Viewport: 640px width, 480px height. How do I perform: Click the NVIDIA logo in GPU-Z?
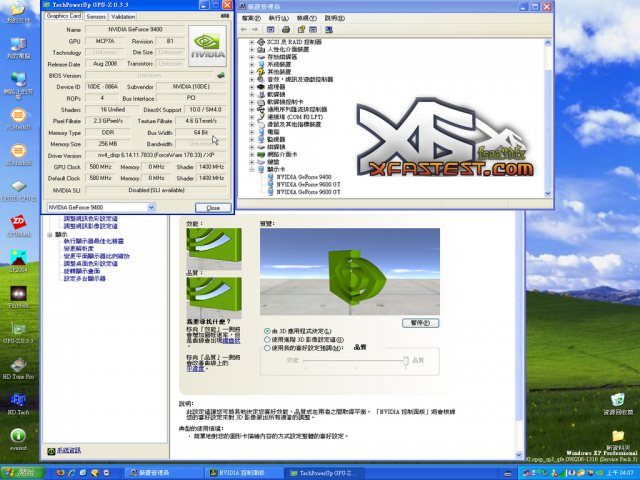tap(207, 46)
